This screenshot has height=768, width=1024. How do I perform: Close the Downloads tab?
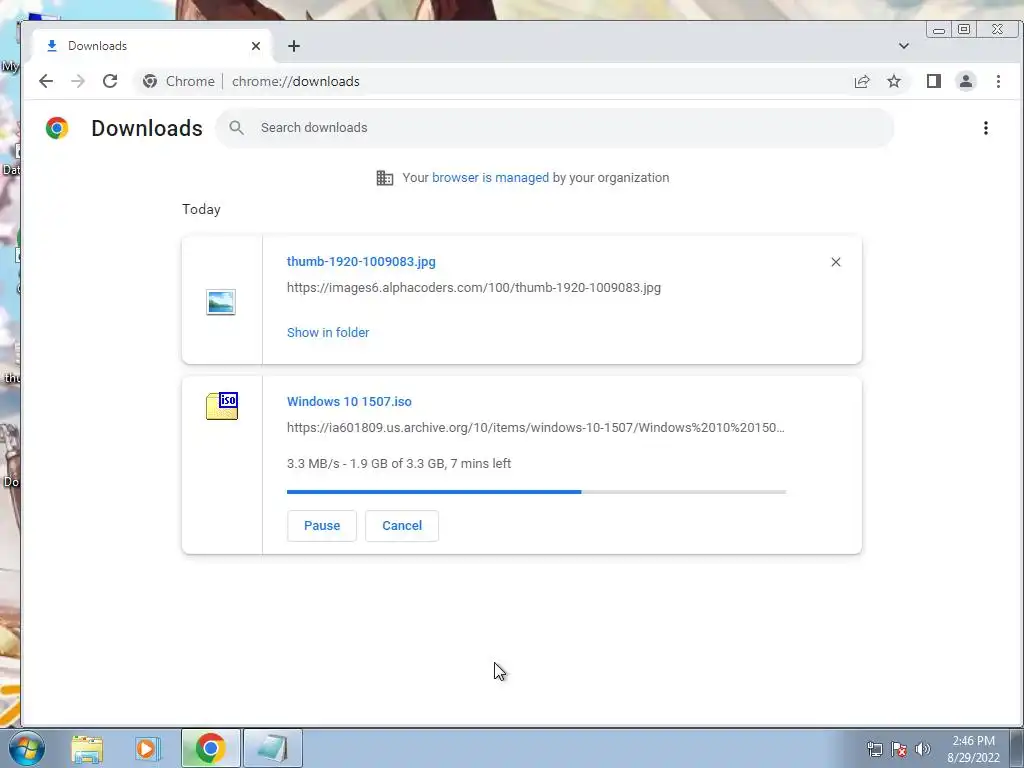click(256, 46)
